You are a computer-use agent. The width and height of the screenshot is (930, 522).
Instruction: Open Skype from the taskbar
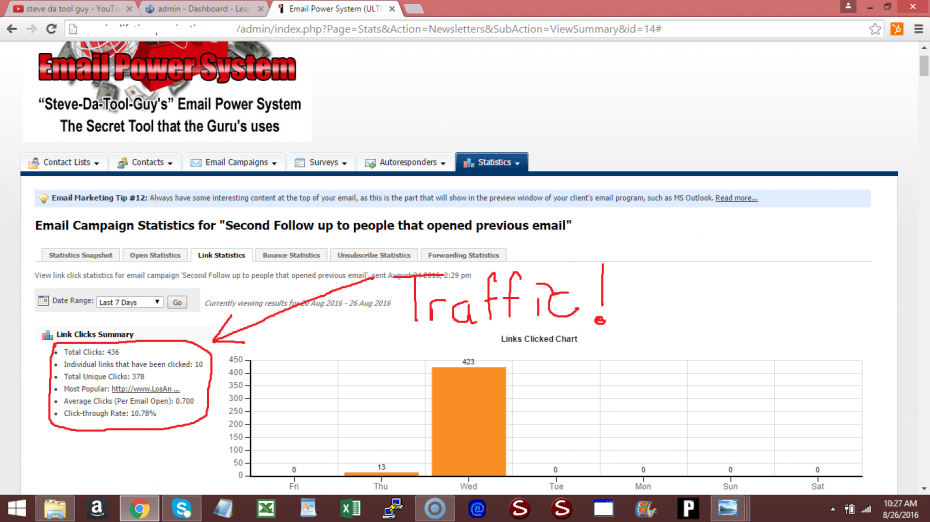point(181,507)
